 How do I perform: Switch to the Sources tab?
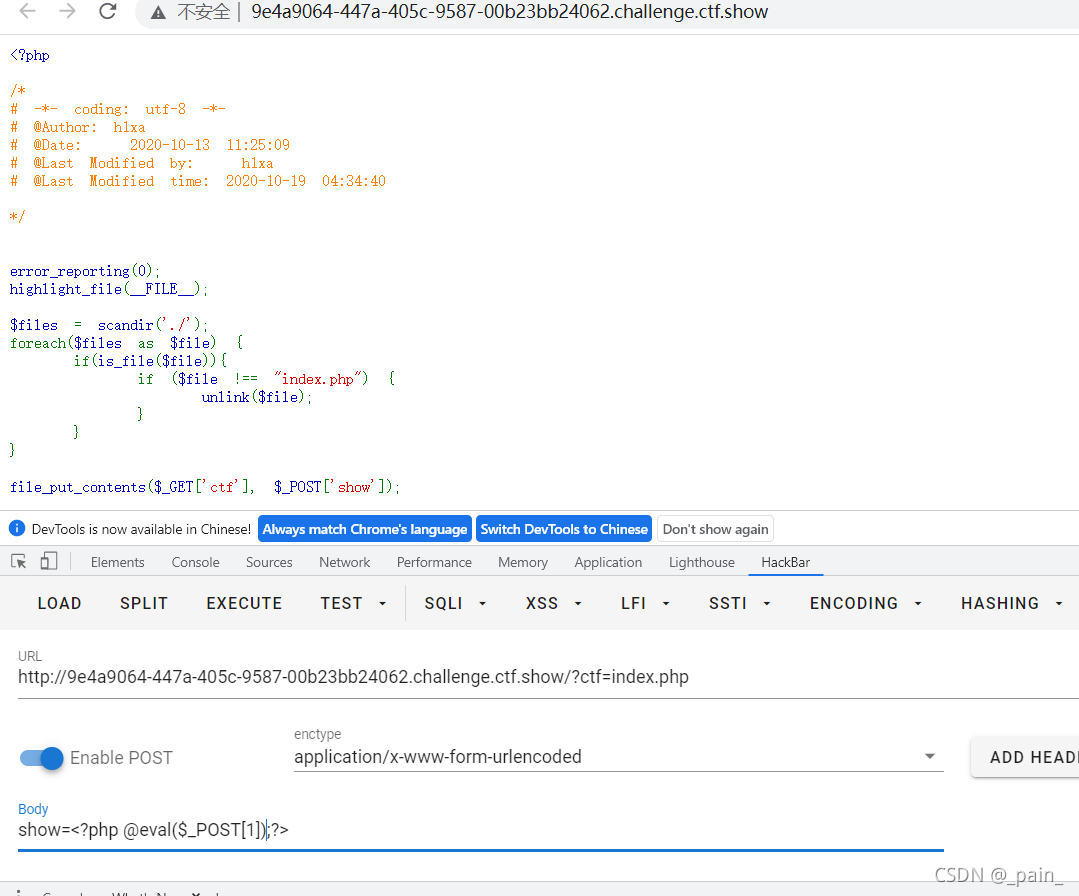(269, 562)
